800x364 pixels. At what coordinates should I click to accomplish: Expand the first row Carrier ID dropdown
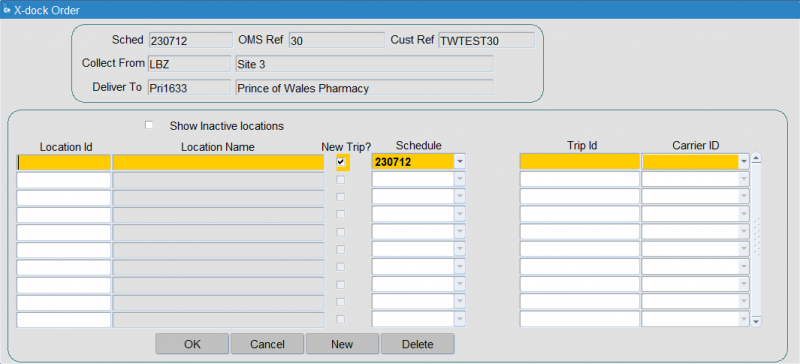[743, 162]
